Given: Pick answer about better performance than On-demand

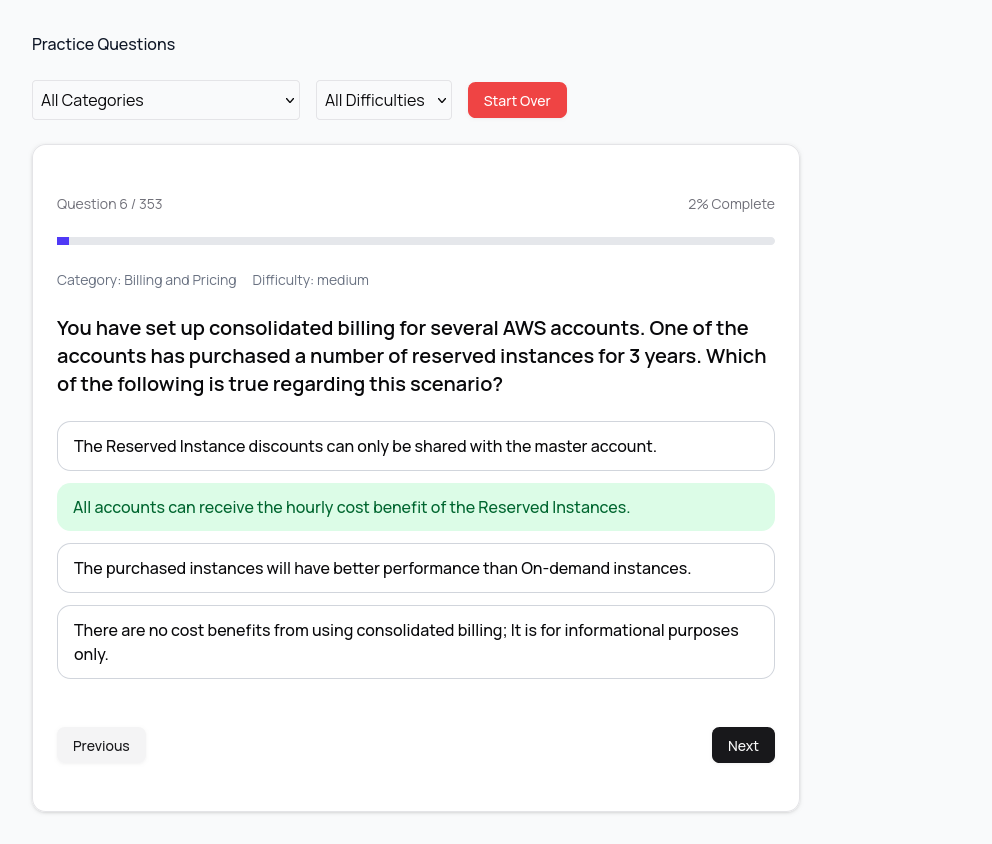Looking at the screenshot, I should (x=416, y=568).
